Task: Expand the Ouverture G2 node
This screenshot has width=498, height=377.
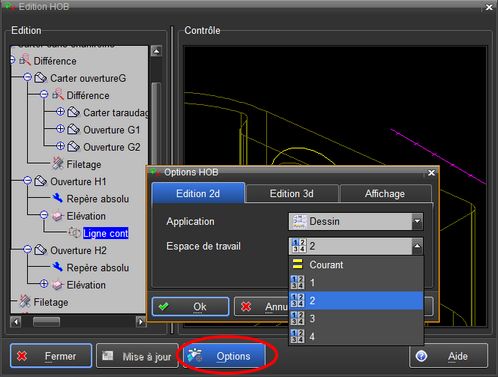Action: point(60,146)
